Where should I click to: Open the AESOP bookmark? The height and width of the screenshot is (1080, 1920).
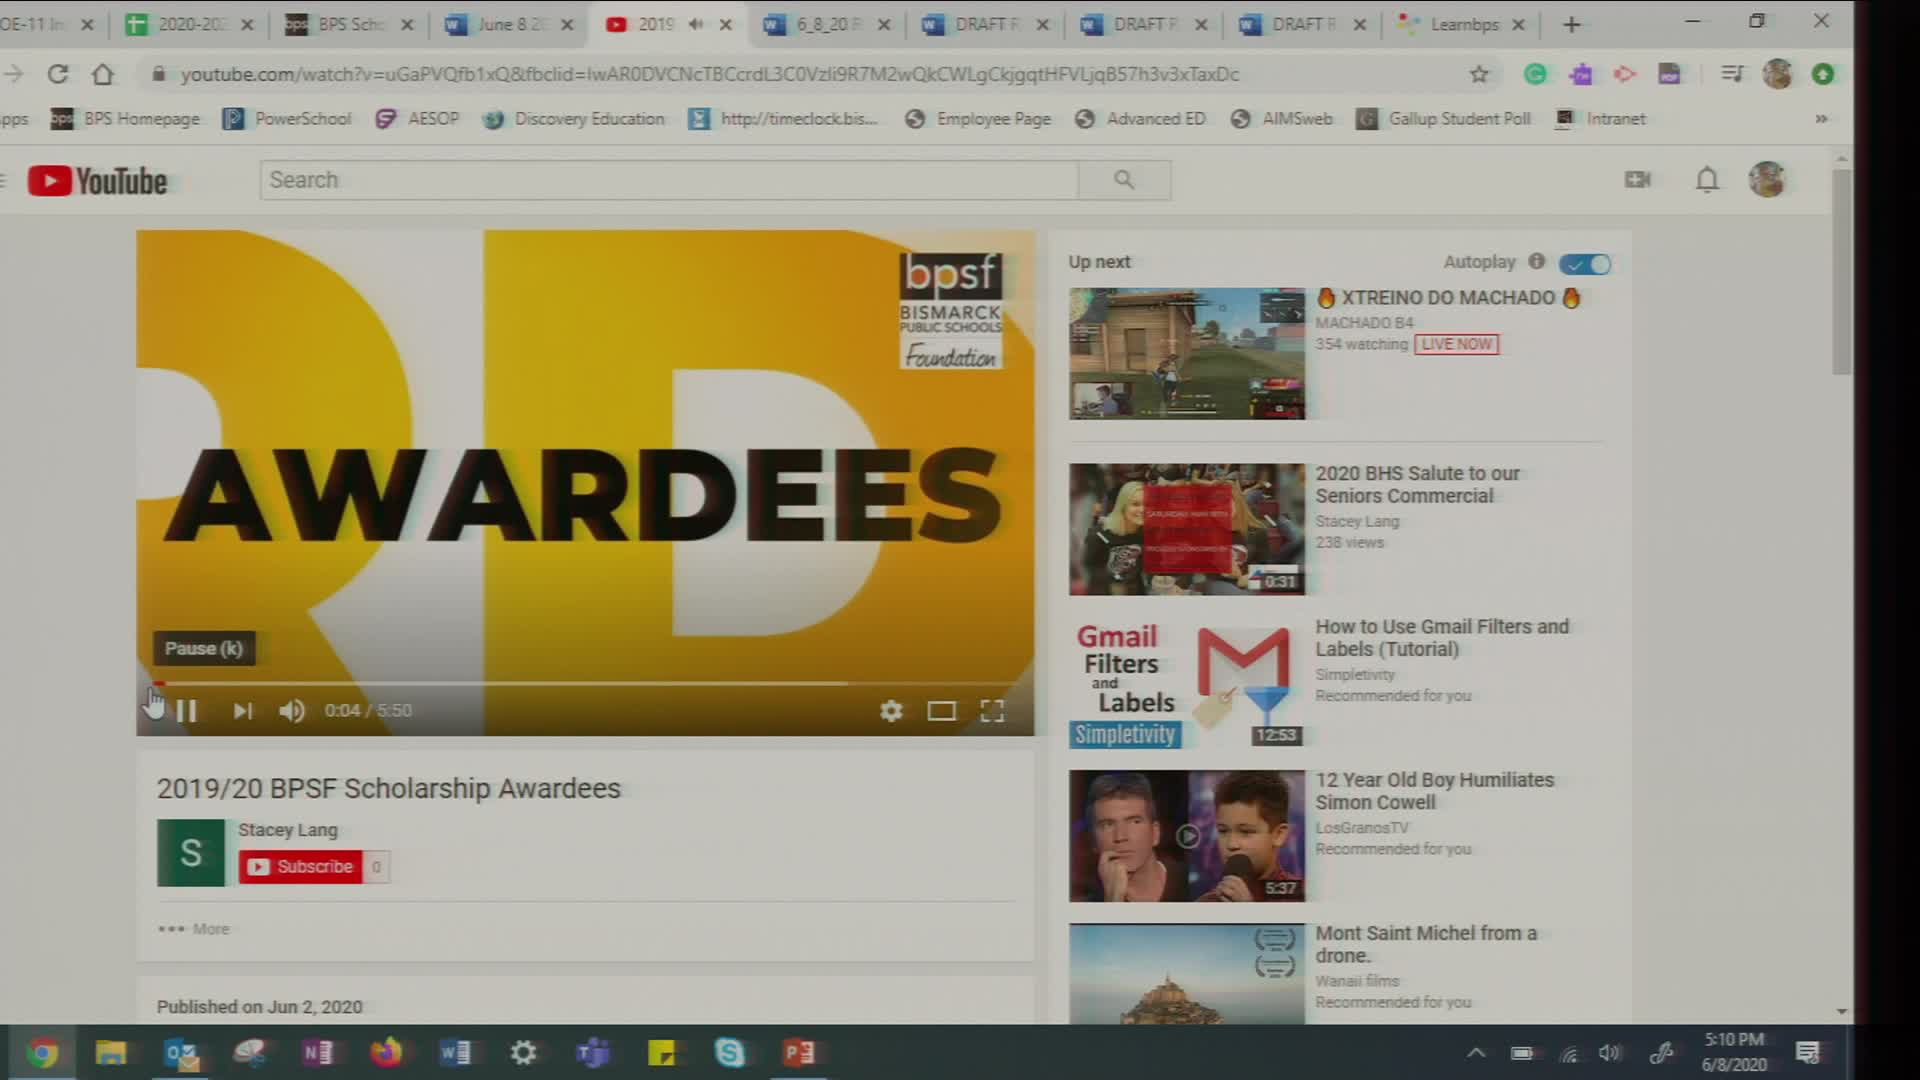[417, 119]
